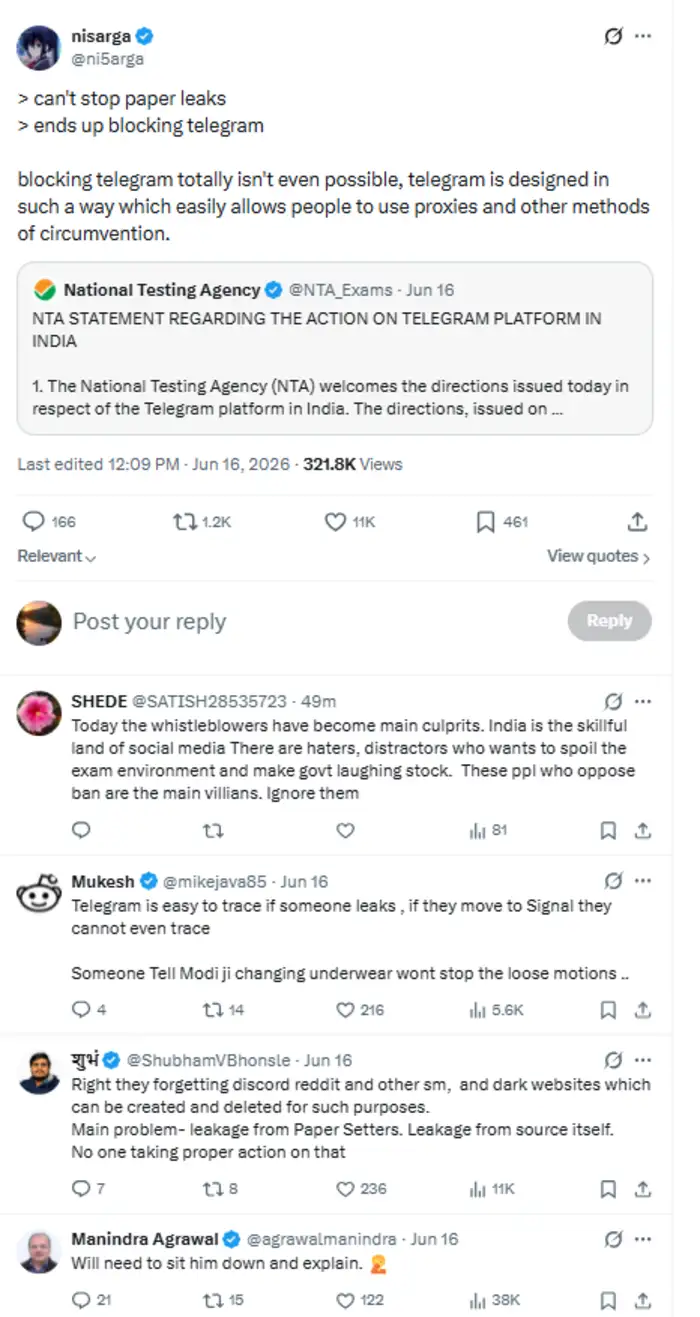
Task: Expand the Relevant sort dropdown
Action: 56,556
